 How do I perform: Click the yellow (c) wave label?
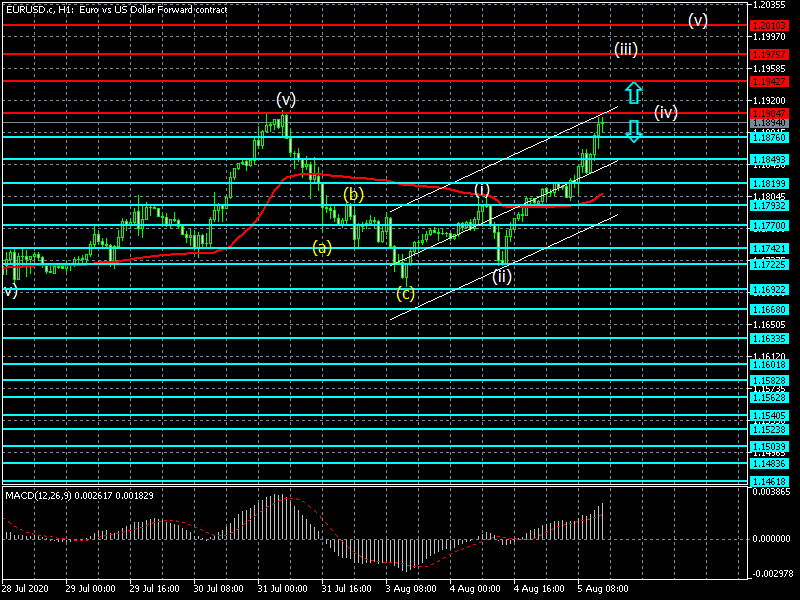406,293
